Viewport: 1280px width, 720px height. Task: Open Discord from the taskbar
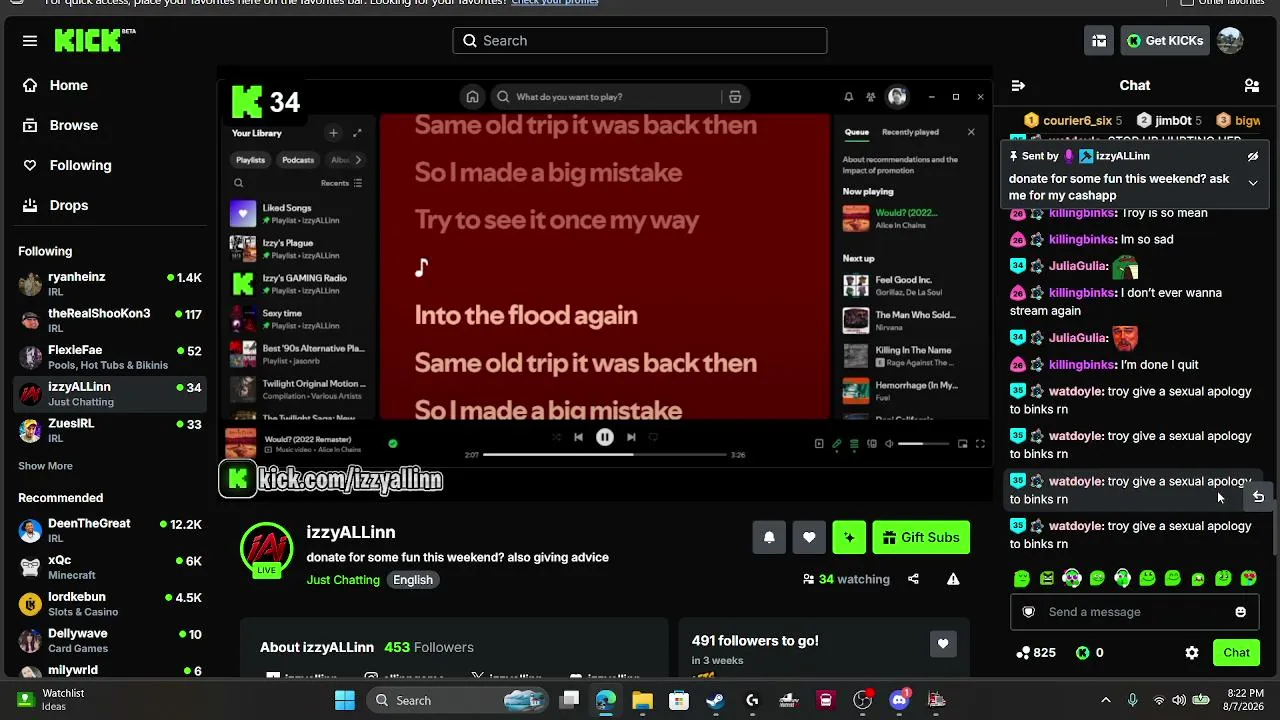899,700
